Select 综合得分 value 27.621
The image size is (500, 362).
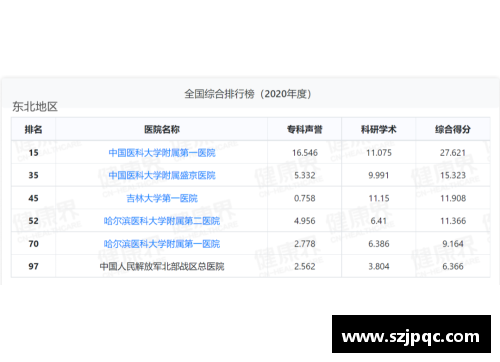(x=453, y=153)
